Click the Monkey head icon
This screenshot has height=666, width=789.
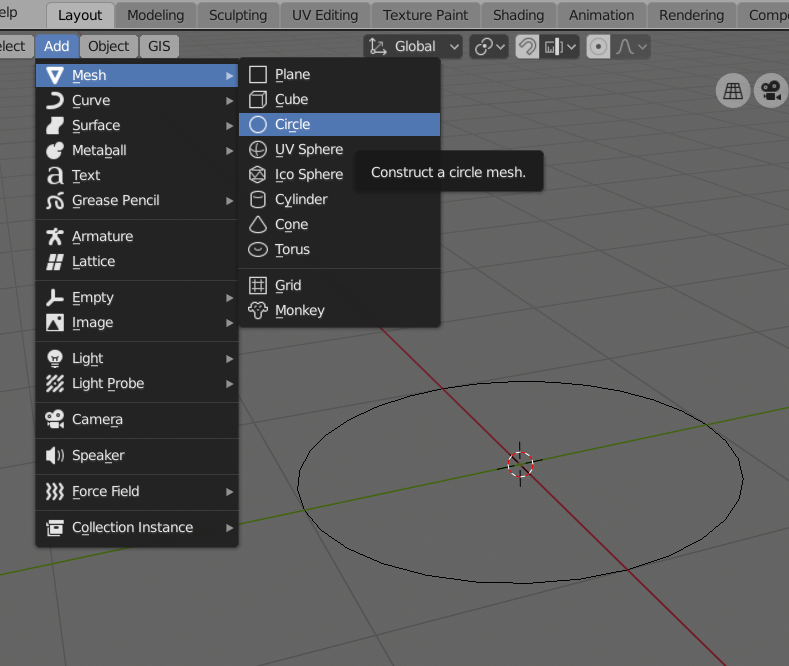coord(258,310)
